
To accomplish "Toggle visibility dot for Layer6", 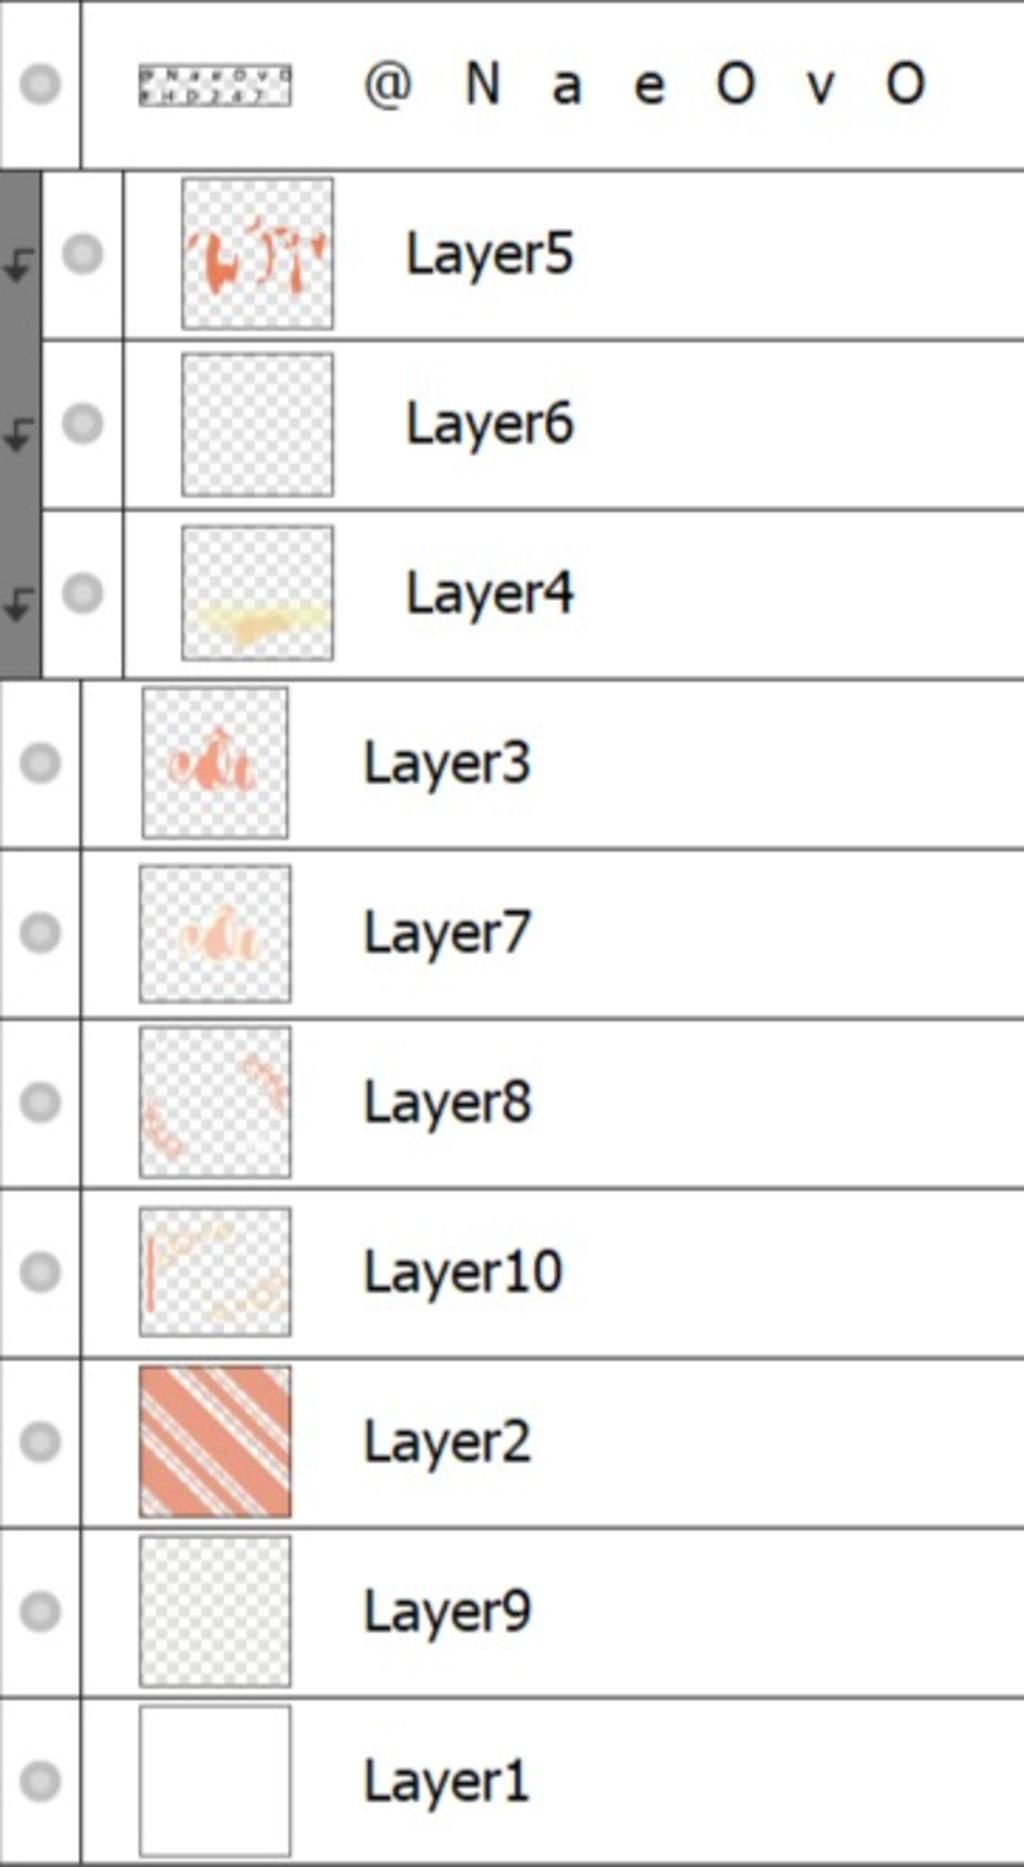I will (83, 423).
